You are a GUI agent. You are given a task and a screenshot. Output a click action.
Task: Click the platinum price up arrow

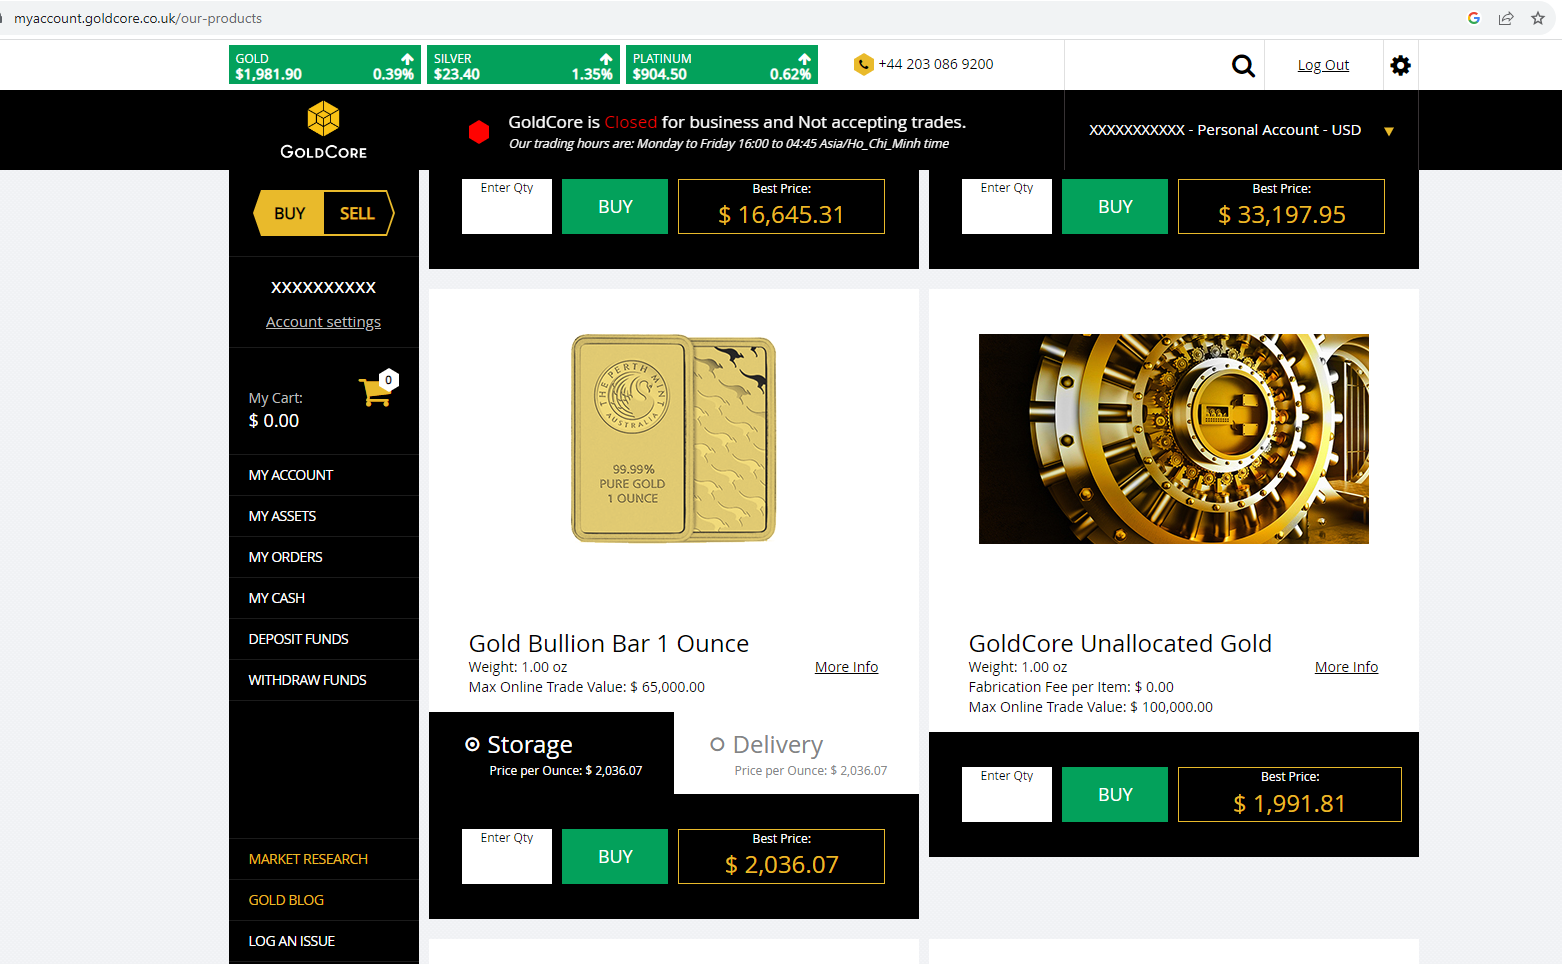804,59
